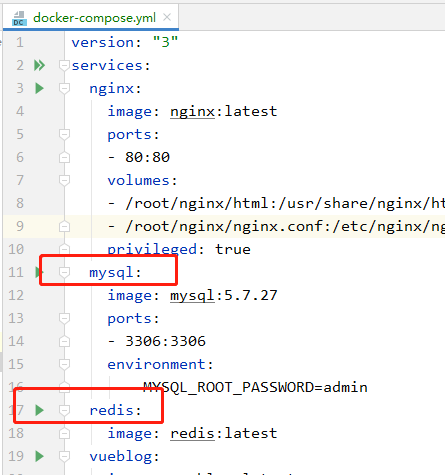Collapse nginx ports fold marker on line 5
Image resolution: width=445 pixels, height=475 pixels.
(64, 134)
